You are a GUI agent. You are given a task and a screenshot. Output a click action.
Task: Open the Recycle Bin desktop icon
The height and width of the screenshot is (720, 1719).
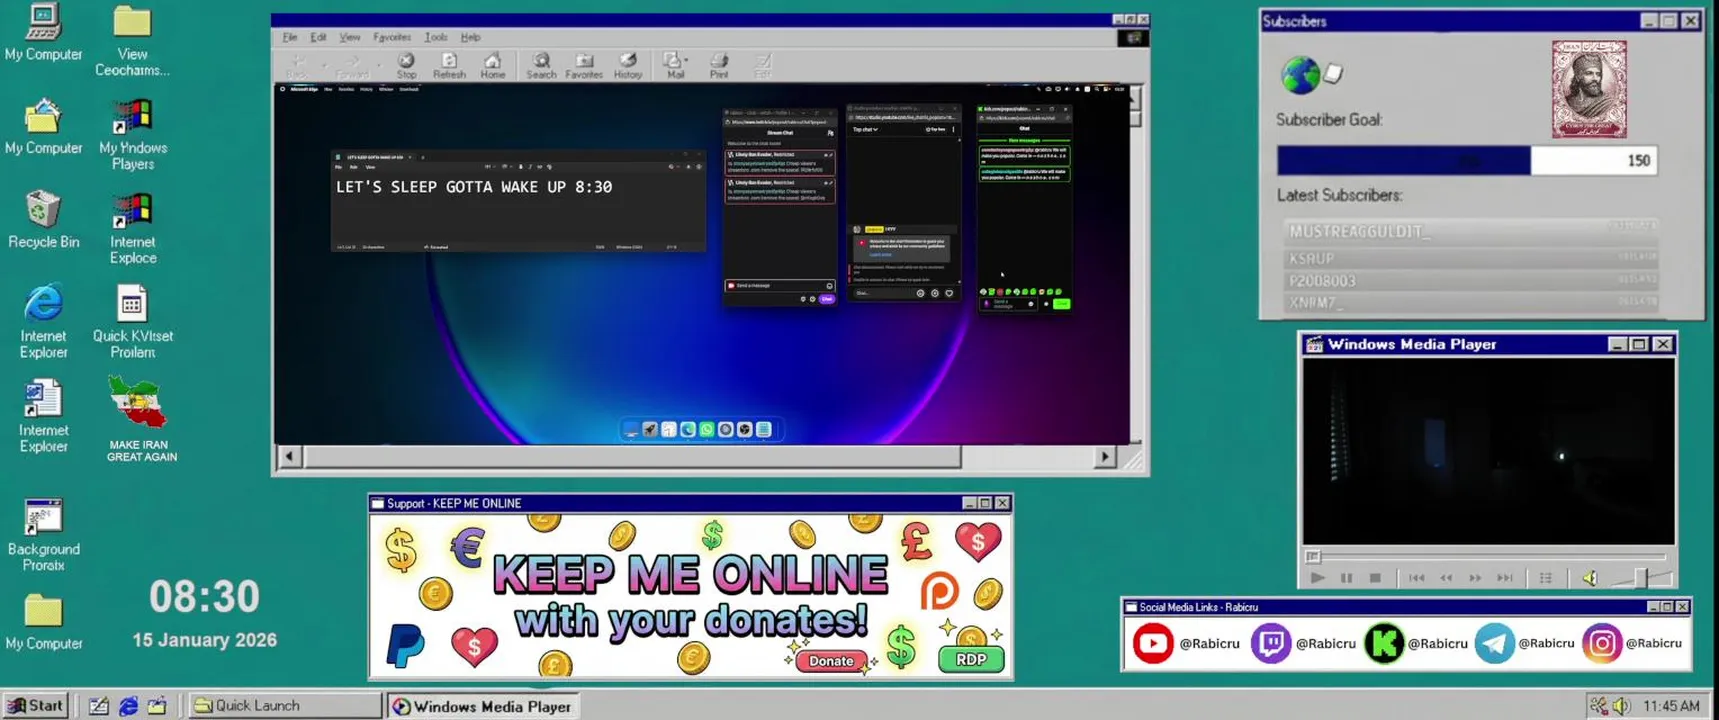(x=43, y=220)
